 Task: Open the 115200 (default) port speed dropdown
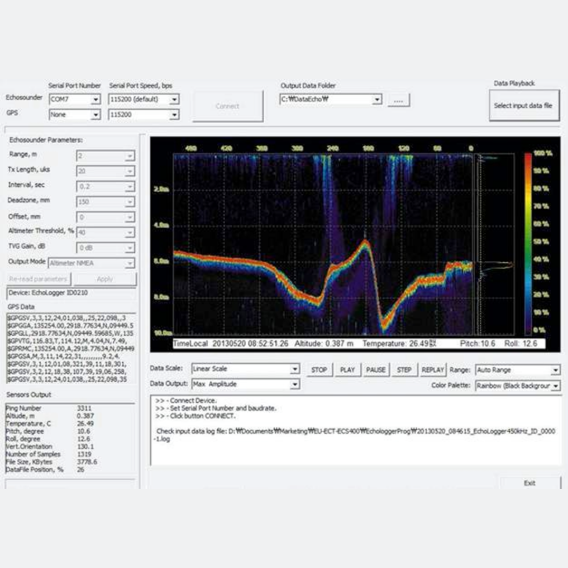pos(143,99)
